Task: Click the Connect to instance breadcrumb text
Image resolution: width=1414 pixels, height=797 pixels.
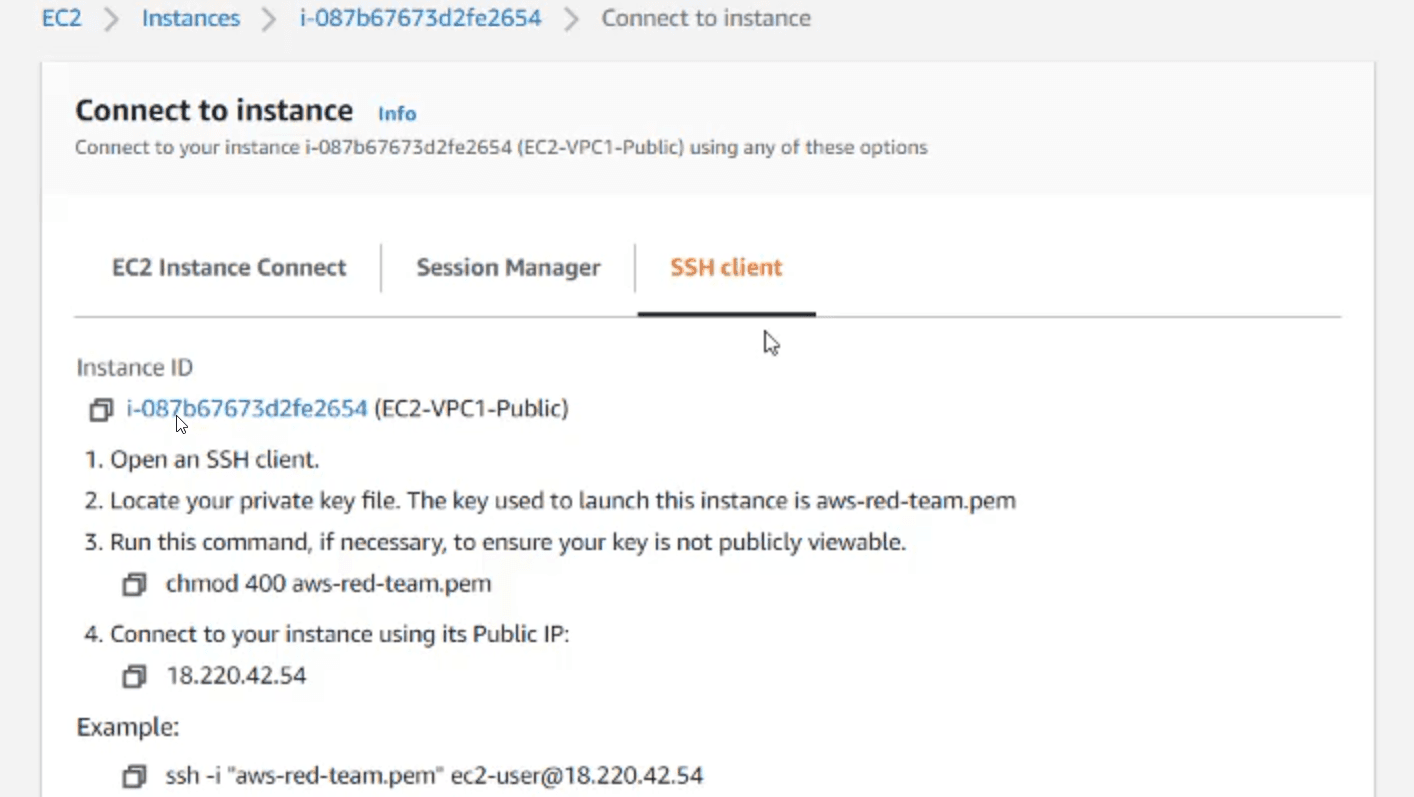Action: click(705, 18)
